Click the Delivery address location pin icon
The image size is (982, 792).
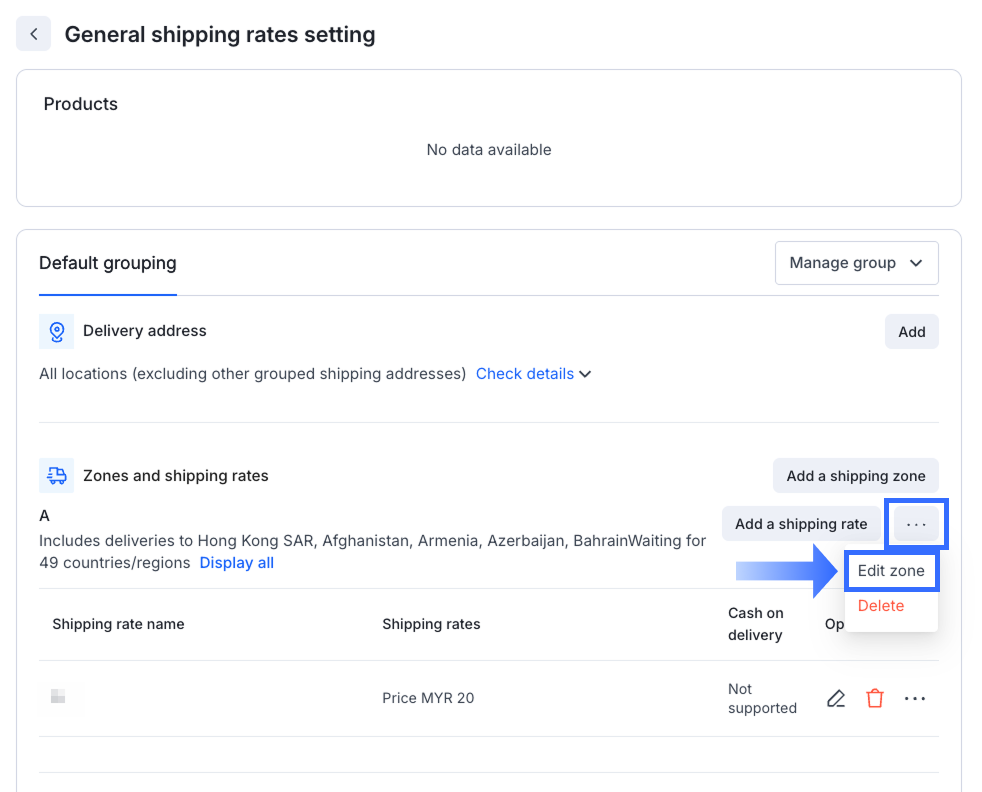tap(56, 331)
